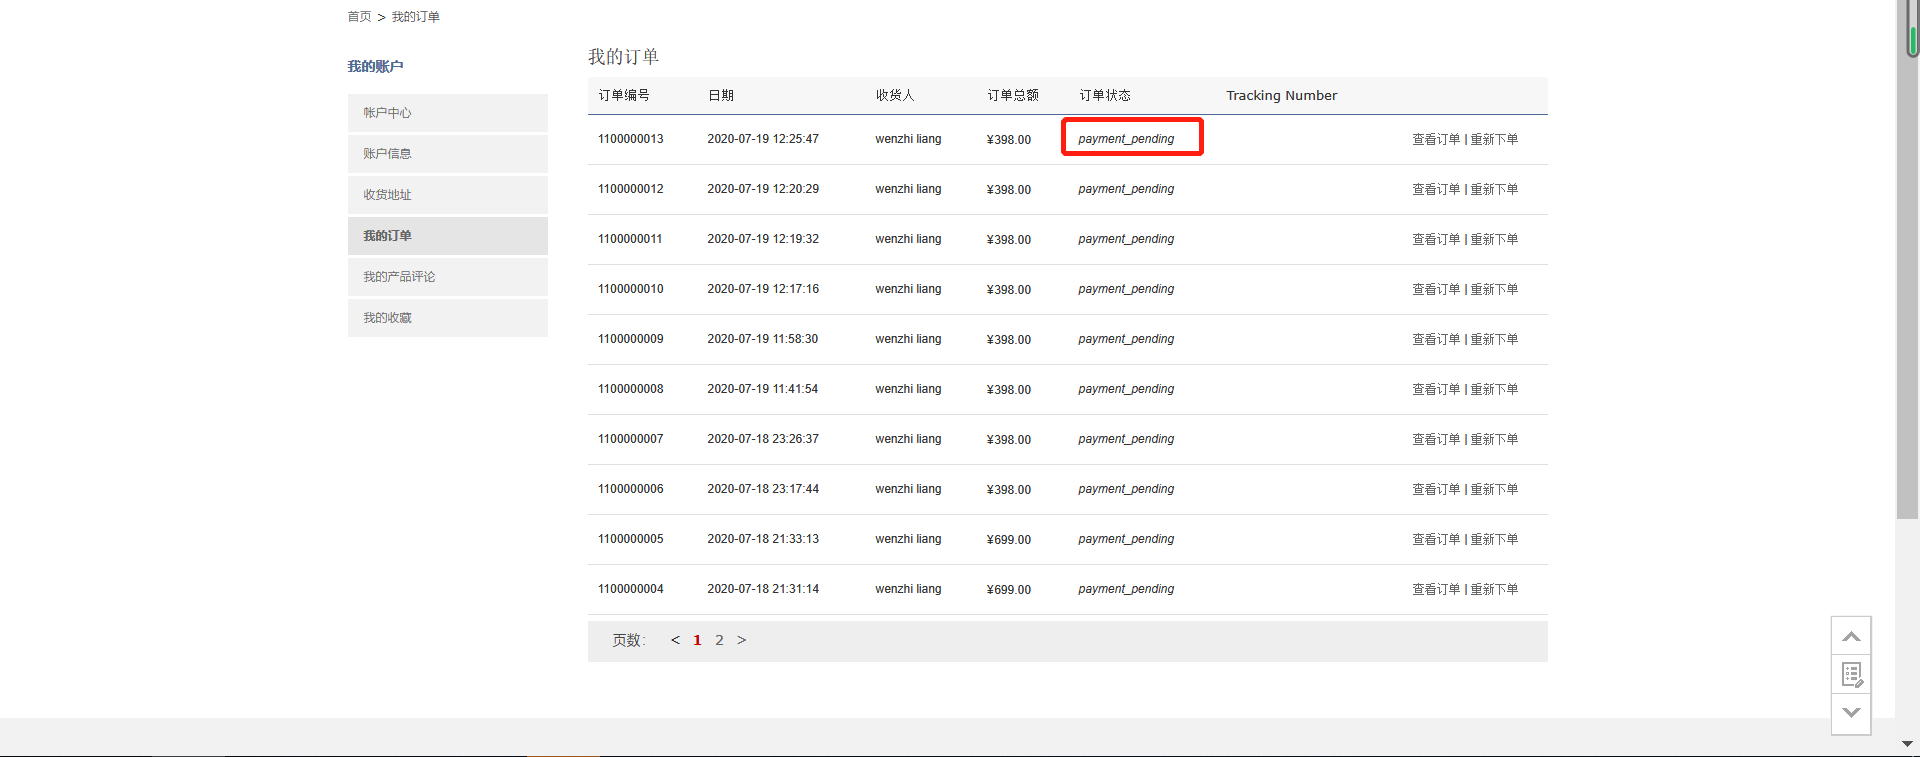View order 1100000008 via 查看订单

click(1436, 390)
